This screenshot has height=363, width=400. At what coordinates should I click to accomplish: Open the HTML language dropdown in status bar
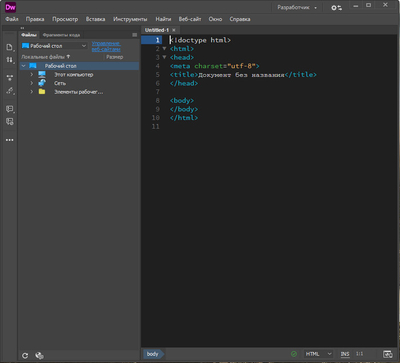[318, 354]
